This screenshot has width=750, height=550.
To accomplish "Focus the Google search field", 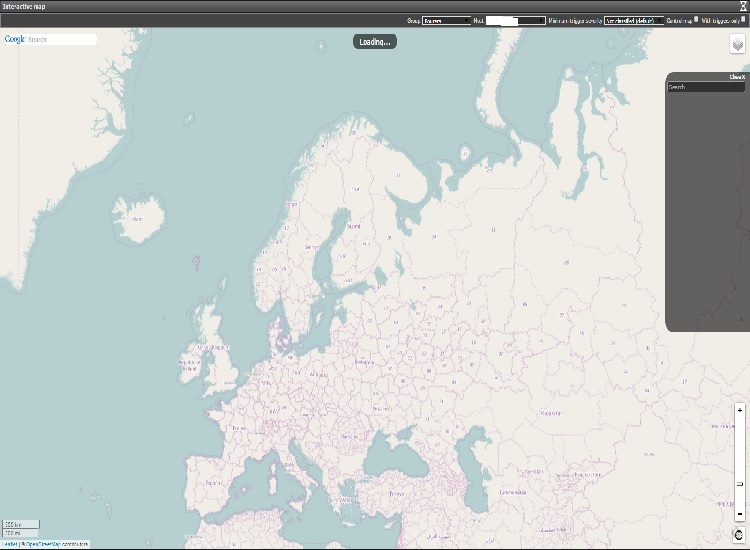I will click(61, 40).
